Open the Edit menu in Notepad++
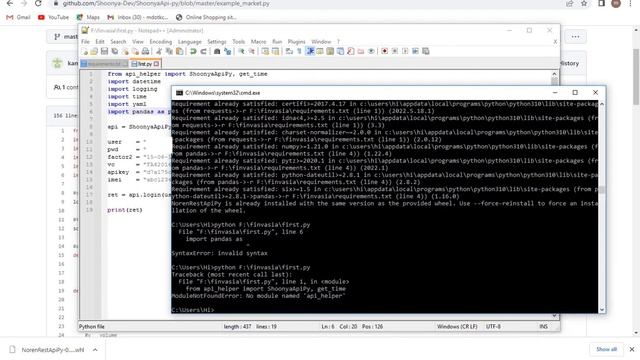The width and height of the screenshot is (640, 360). tap(100, 42)
